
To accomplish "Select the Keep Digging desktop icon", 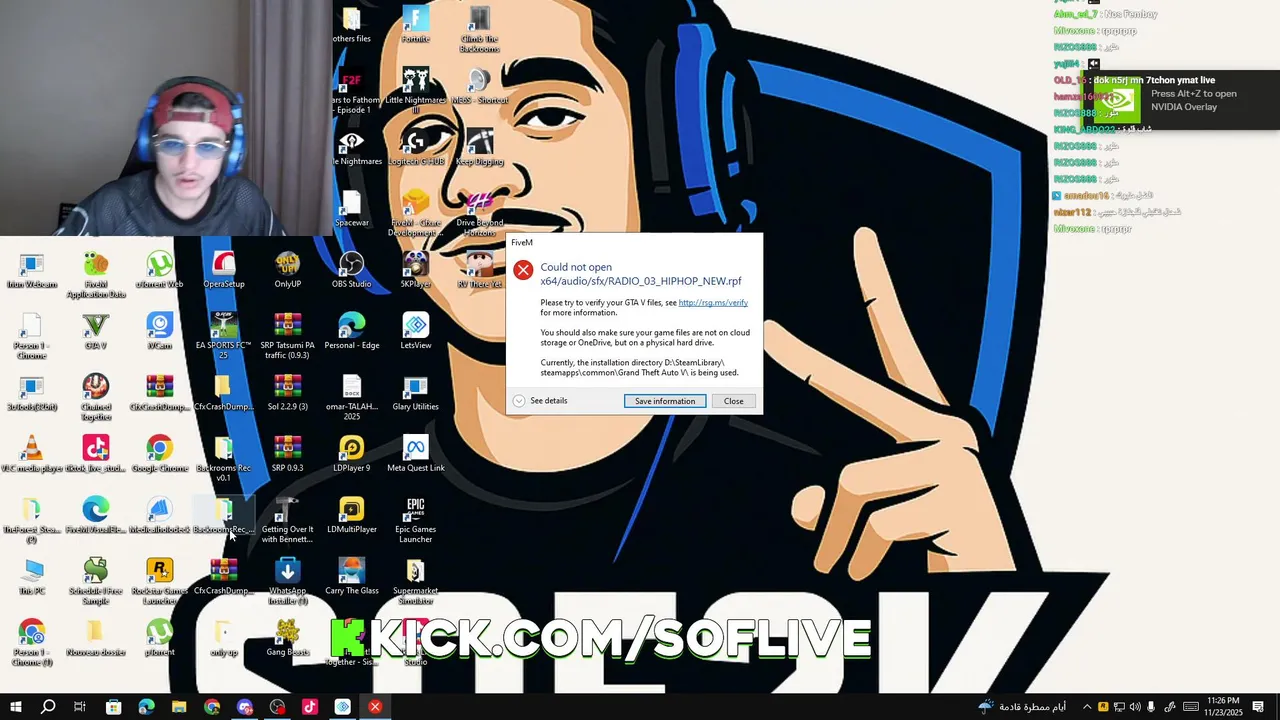I will (479, 147).
